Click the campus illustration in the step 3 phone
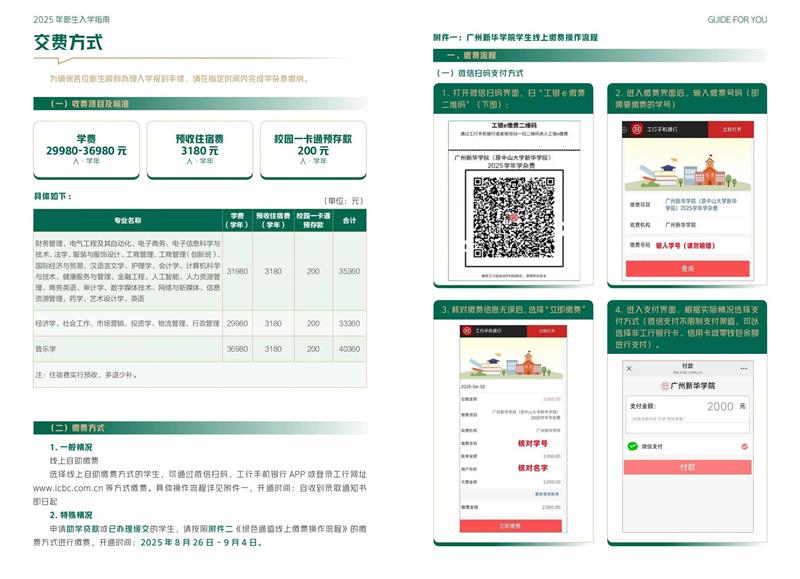This screenshot has height=579, width=800. pos(513,359)
